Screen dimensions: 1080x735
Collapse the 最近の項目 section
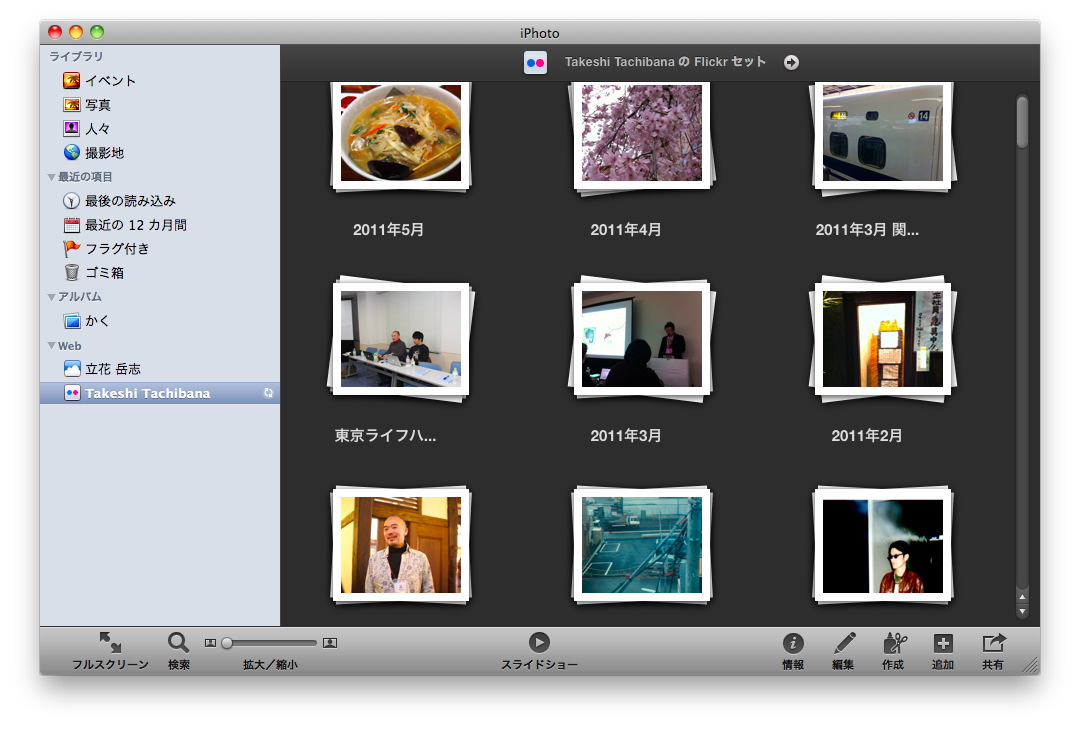pos(52,178)
